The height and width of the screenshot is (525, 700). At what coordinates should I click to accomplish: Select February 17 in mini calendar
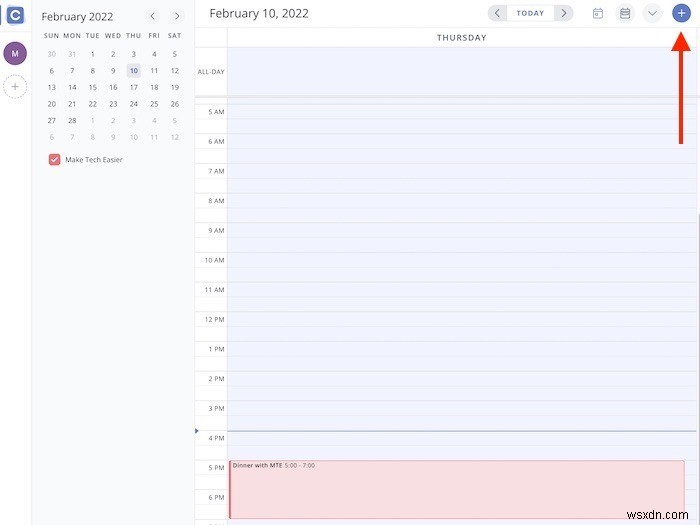133,87
